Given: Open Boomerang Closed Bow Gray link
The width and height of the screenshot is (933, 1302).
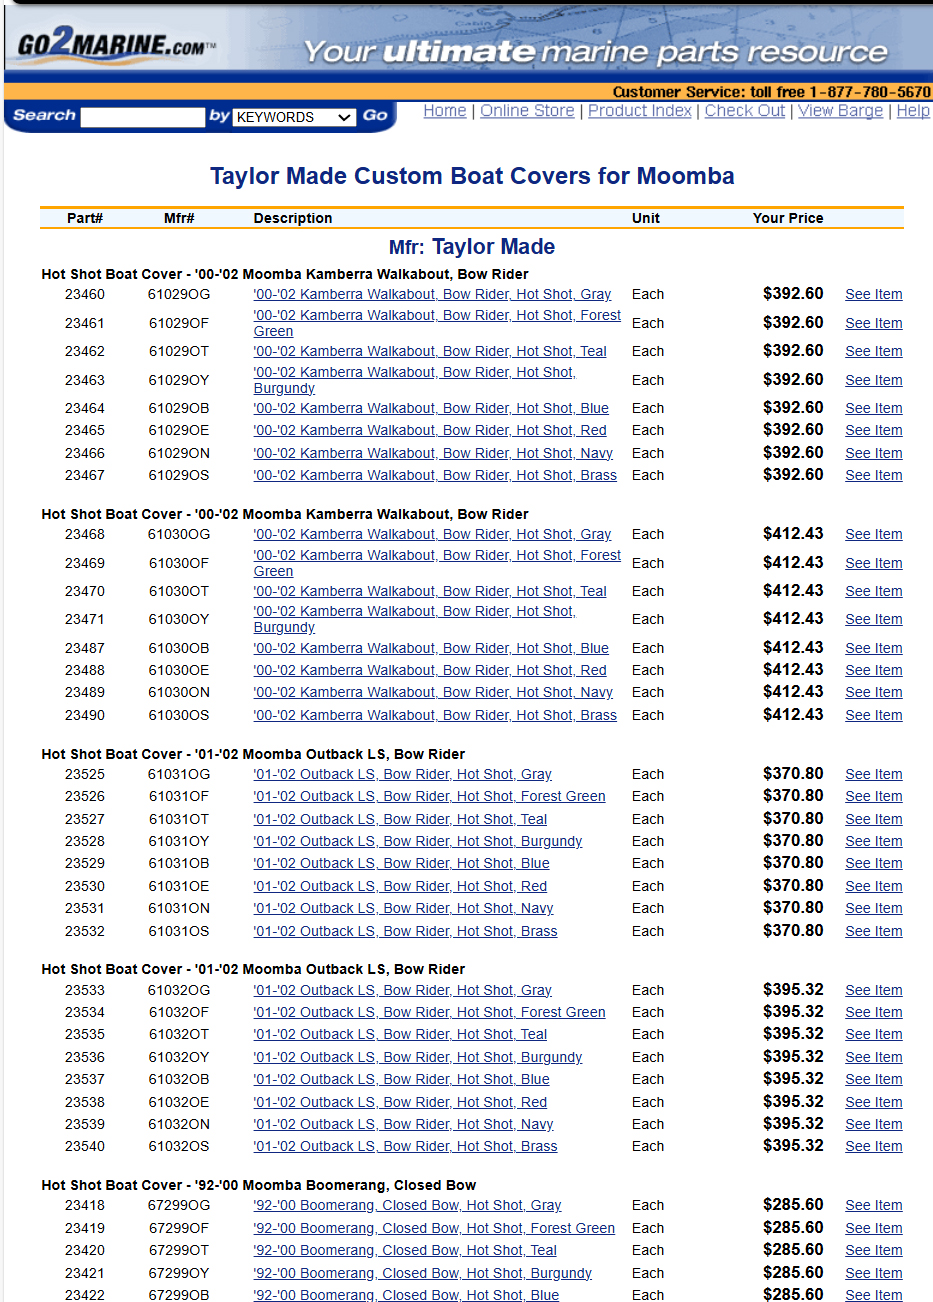Looking at the screenshot, I should [407, 1205].
